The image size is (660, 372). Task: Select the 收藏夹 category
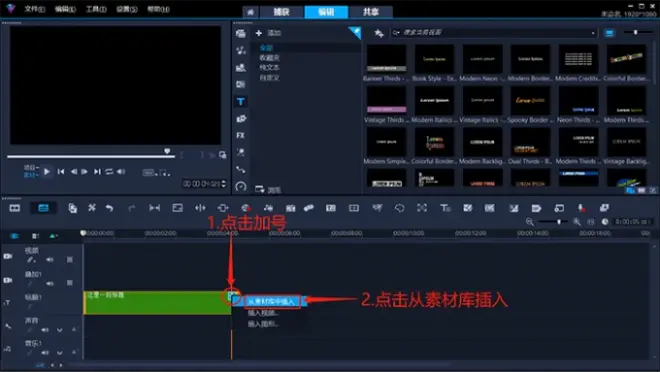pyautogui.click(x=269, y=58)
